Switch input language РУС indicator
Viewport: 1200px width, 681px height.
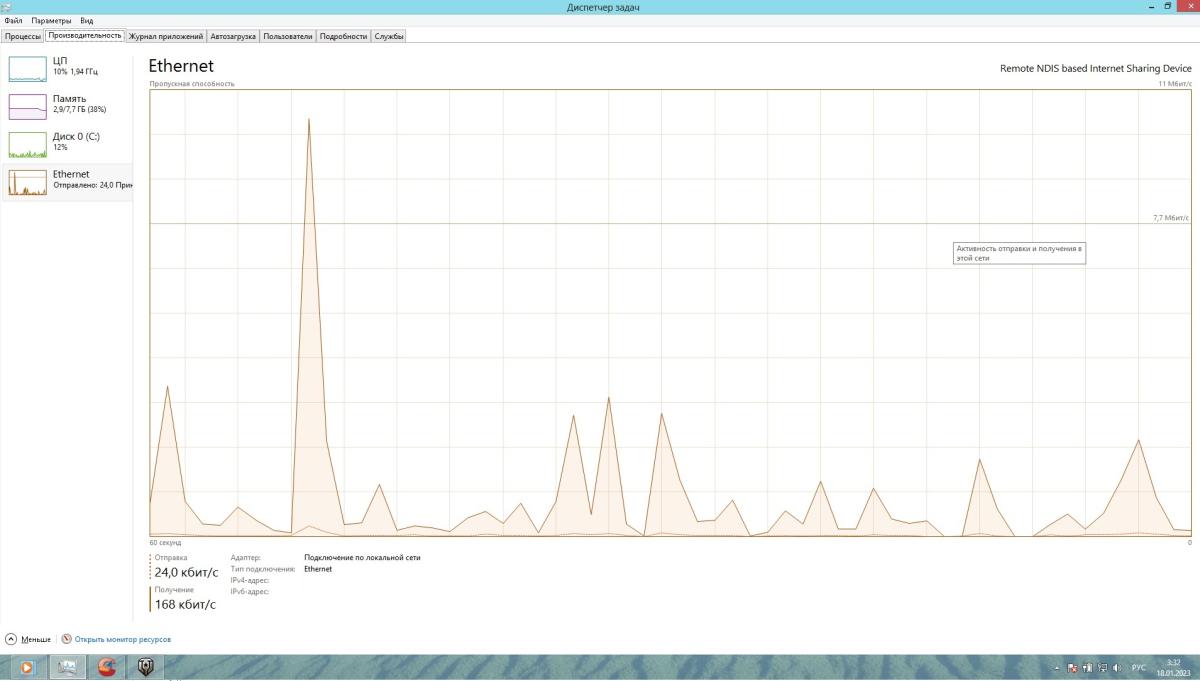[1138, 667]
